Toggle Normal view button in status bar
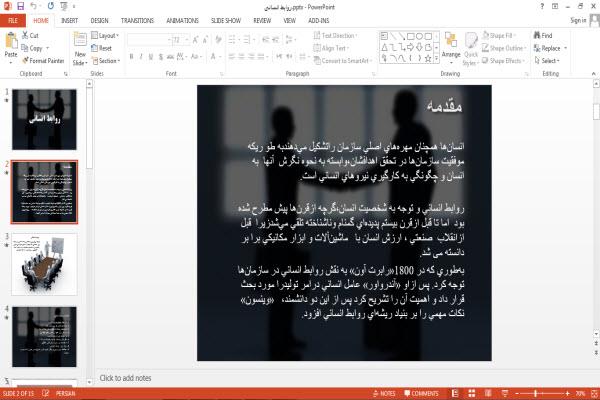This screenshot has width=600, height=400. 455,393
